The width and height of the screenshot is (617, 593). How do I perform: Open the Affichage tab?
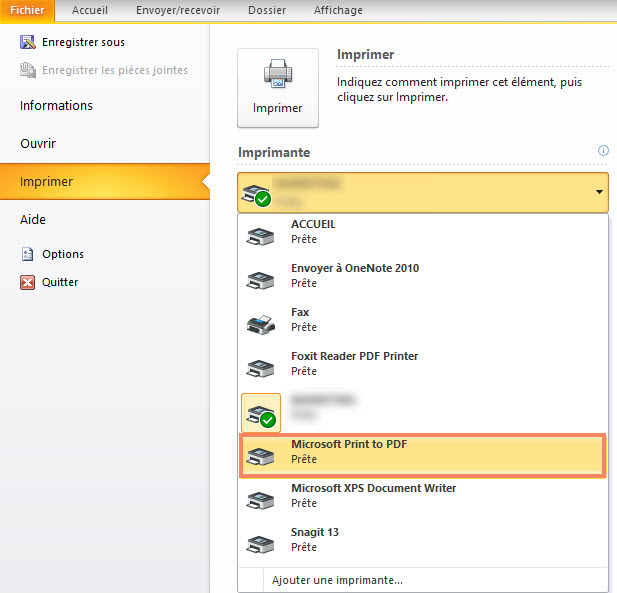point(338,10)
